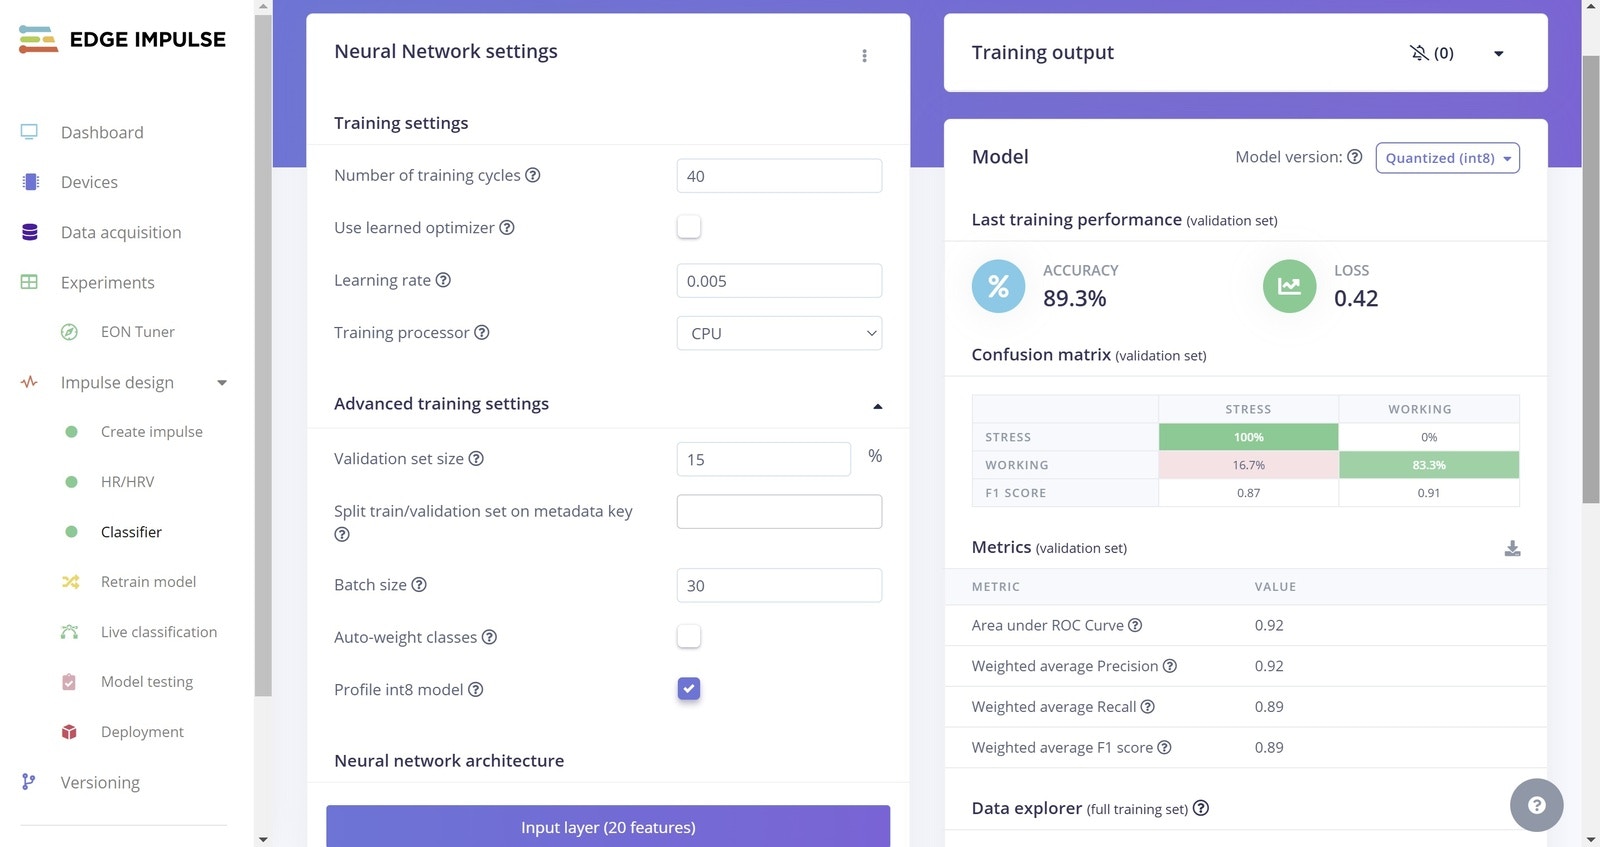Screen dimensions: 1600x847
Task: Go to the Model testing page
Action: (147, 682)
